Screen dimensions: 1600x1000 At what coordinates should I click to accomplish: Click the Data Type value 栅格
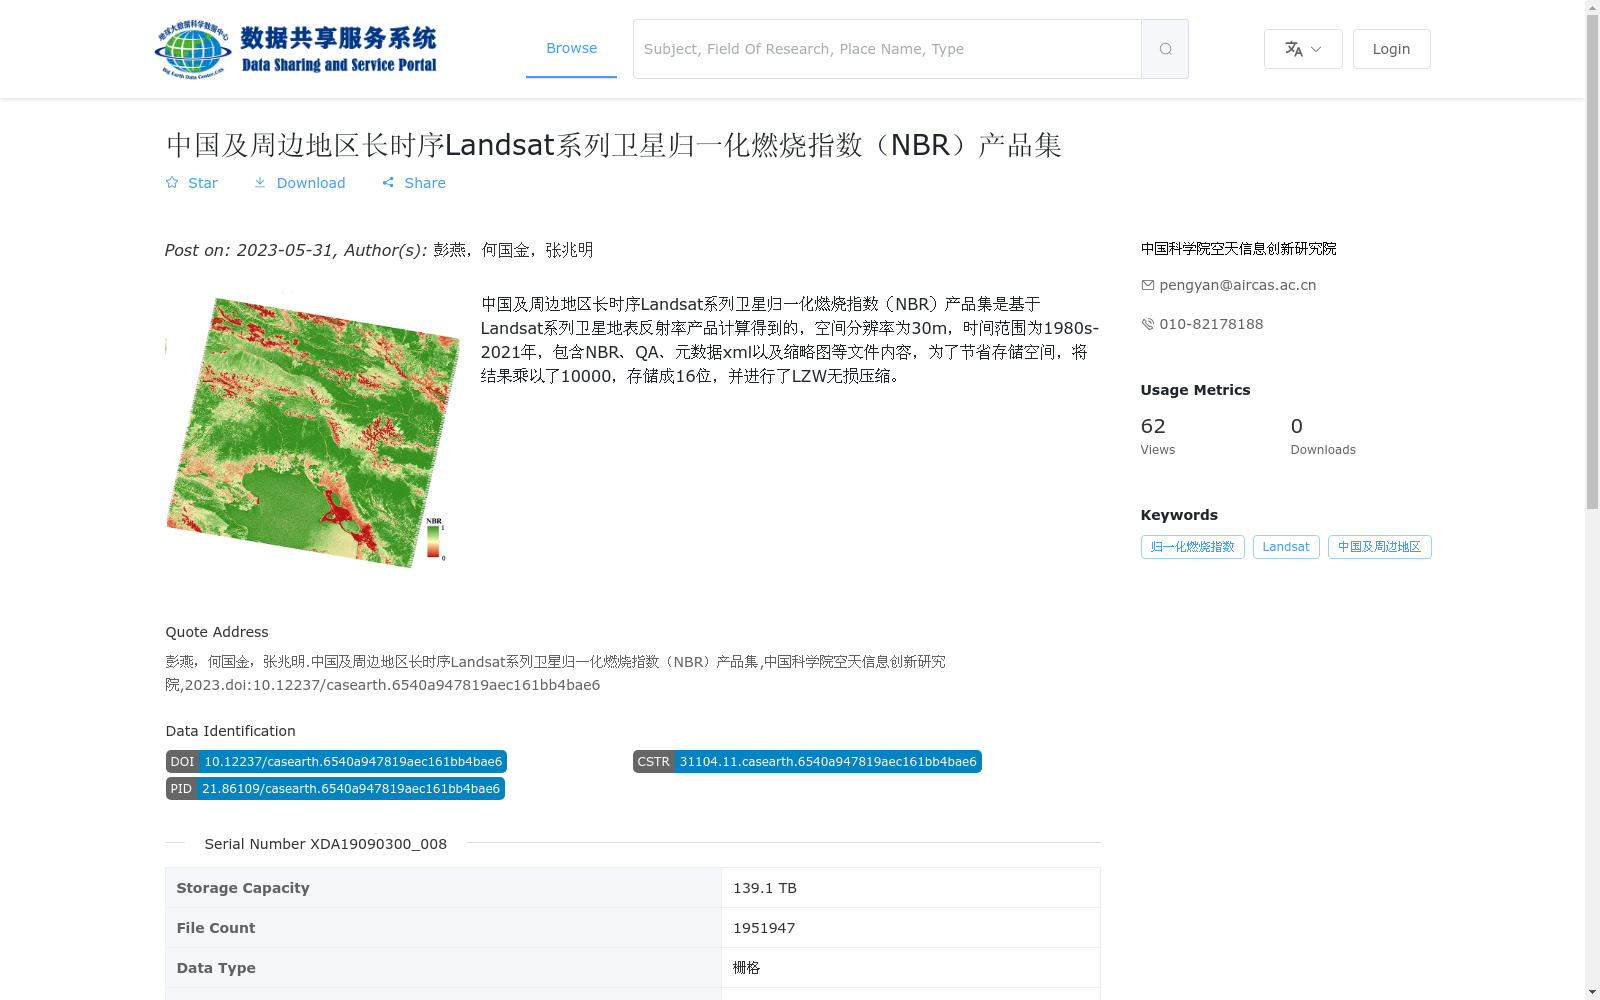pyautogui.click(x=747, y=968)
